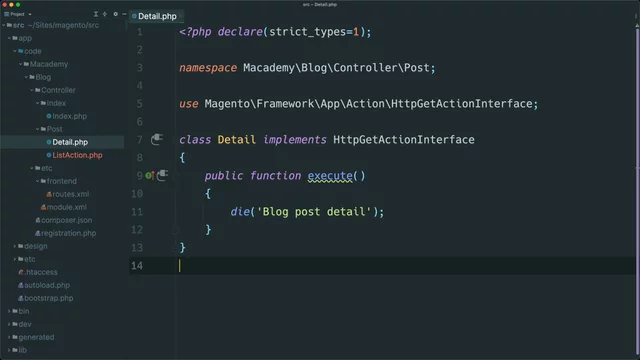Viewport: 640px width, 360px height.
Task: Expand the bin folder
Action: pos(9,311)
